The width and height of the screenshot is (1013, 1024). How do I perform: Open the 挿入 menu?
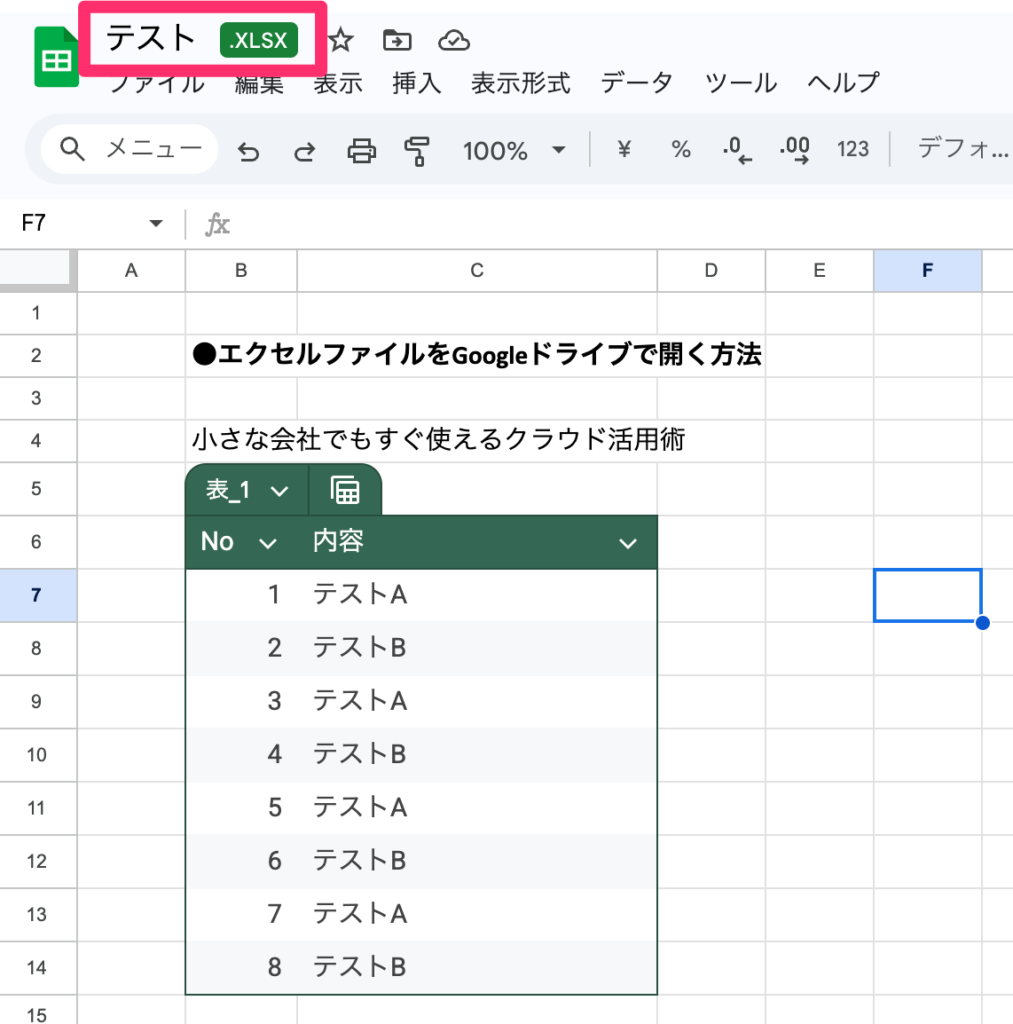pos(416,84)
